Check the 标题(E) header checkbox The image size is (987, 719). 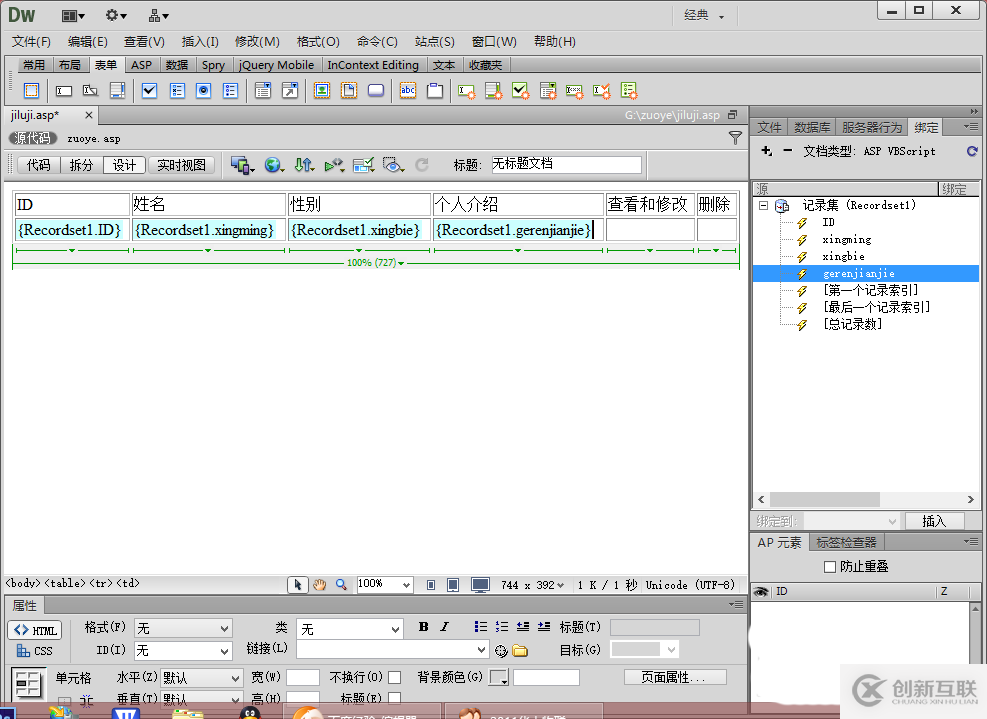point(395,698)
